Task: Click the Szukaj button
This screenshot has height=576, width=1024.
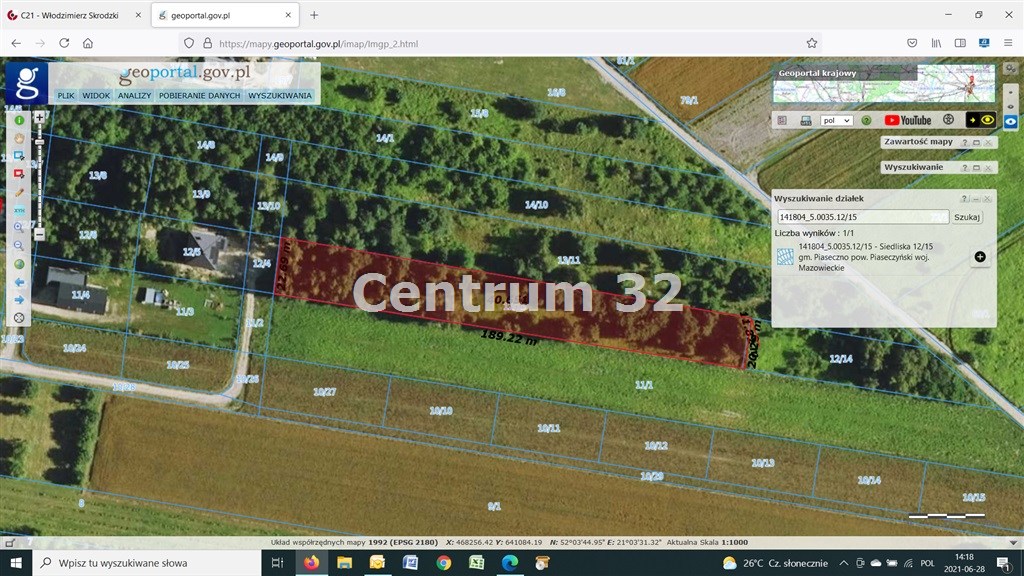Action: [x=967, y=217]
